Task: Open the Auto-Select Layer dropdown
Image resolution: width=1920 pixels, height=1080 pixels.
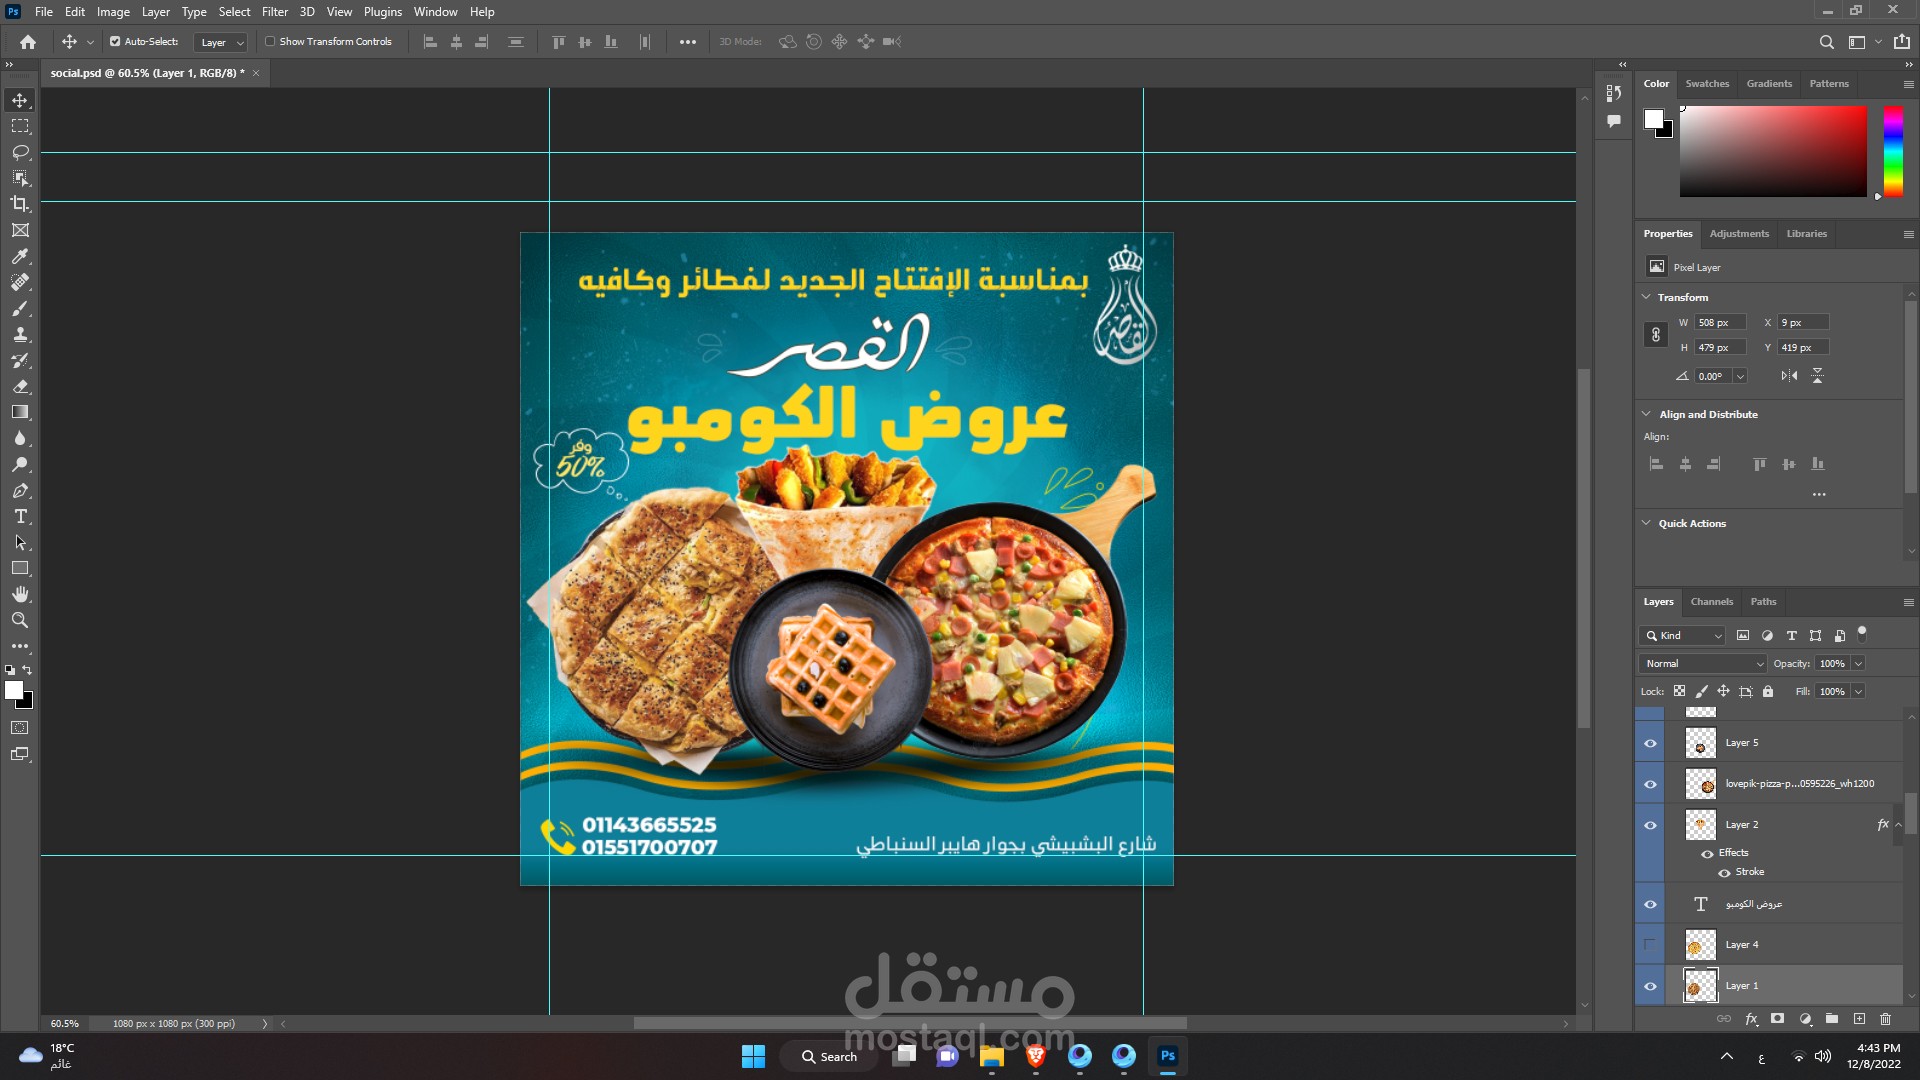Action: pyautogui.click(x=221, y=42)
